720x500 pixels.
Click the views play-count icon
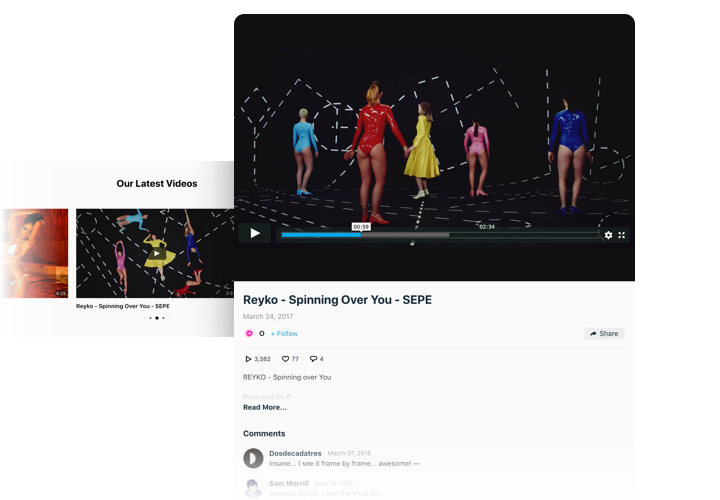(x=248, y=359)
